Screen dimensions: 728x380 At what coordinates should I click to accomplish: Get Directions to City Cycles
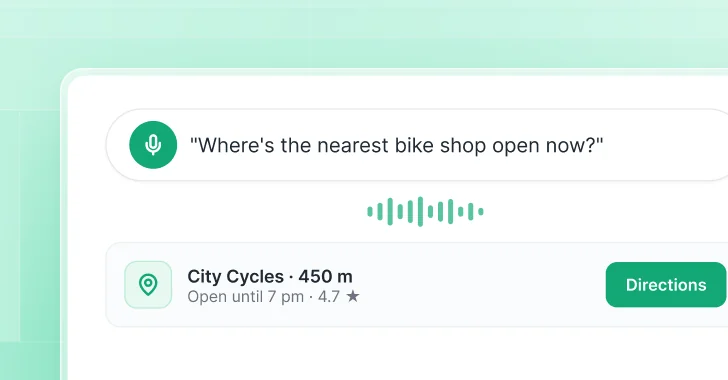666,285
